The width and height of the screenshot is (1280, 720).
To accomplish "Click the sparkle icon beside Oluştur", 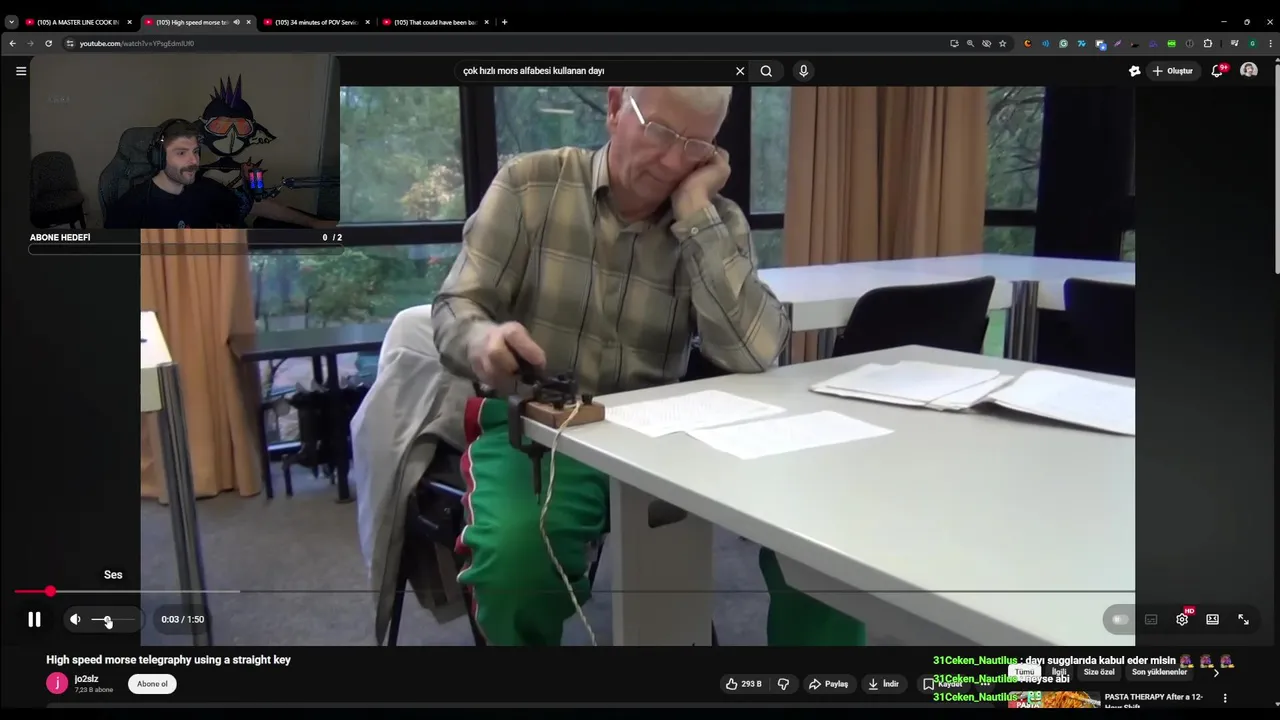I will [x=1134, y=71].
